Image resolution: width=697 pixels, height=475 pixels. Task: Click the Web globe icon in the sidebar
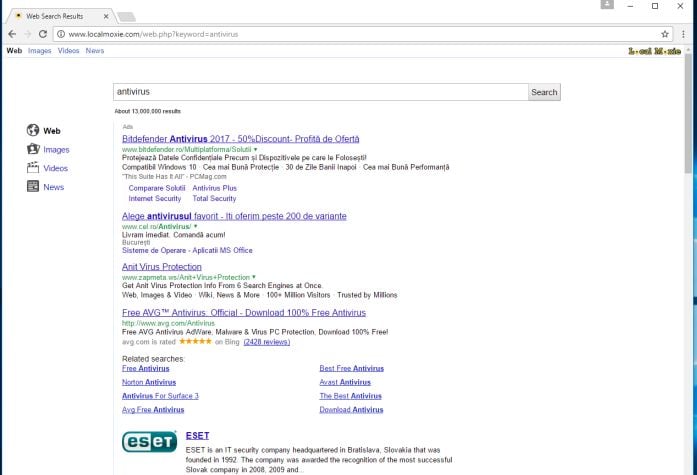click(x=33, y=130)
